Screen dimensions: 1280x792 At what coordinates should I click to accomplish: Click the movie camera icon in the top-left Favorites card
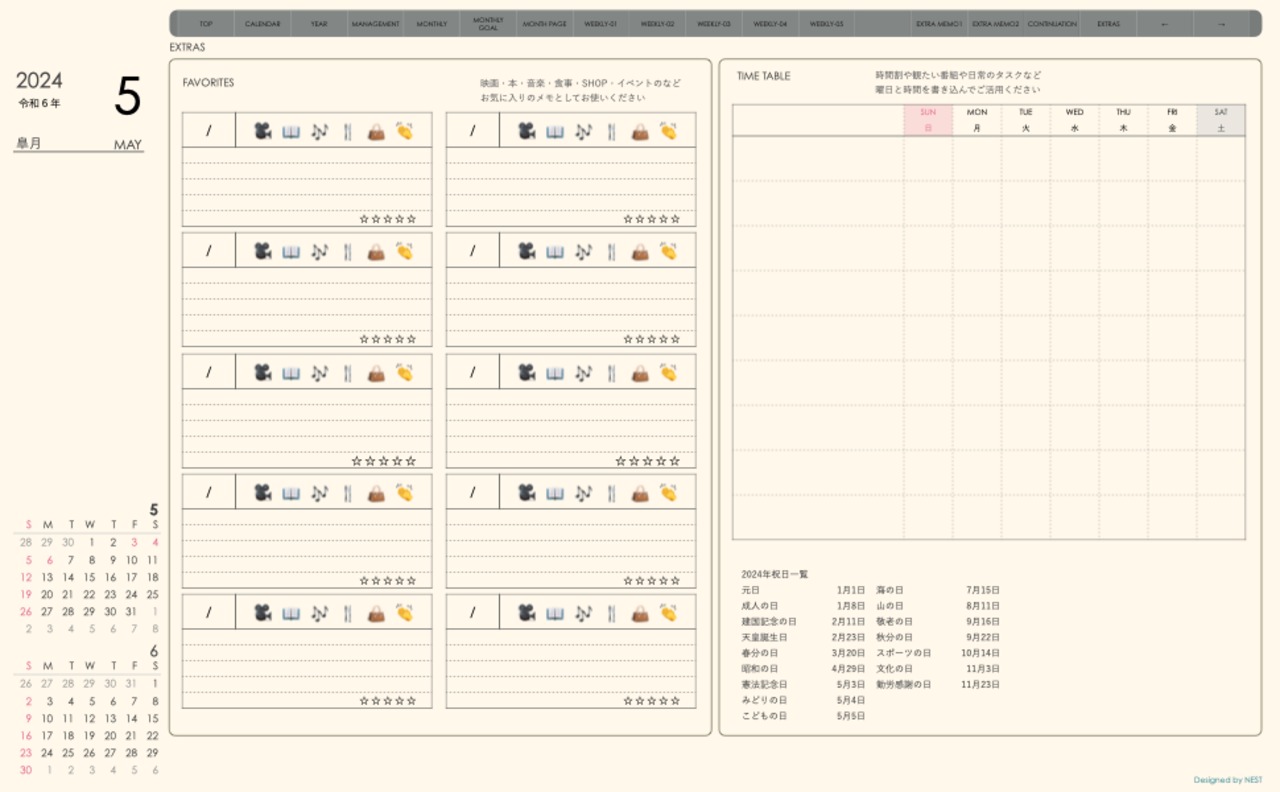[262, 131]
